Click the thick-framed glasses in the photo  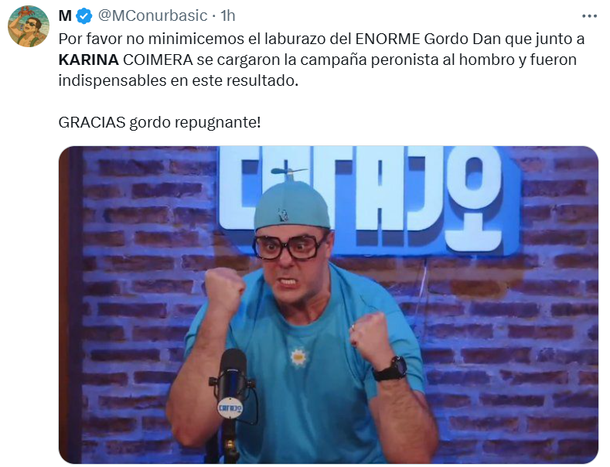click(289, 247)
